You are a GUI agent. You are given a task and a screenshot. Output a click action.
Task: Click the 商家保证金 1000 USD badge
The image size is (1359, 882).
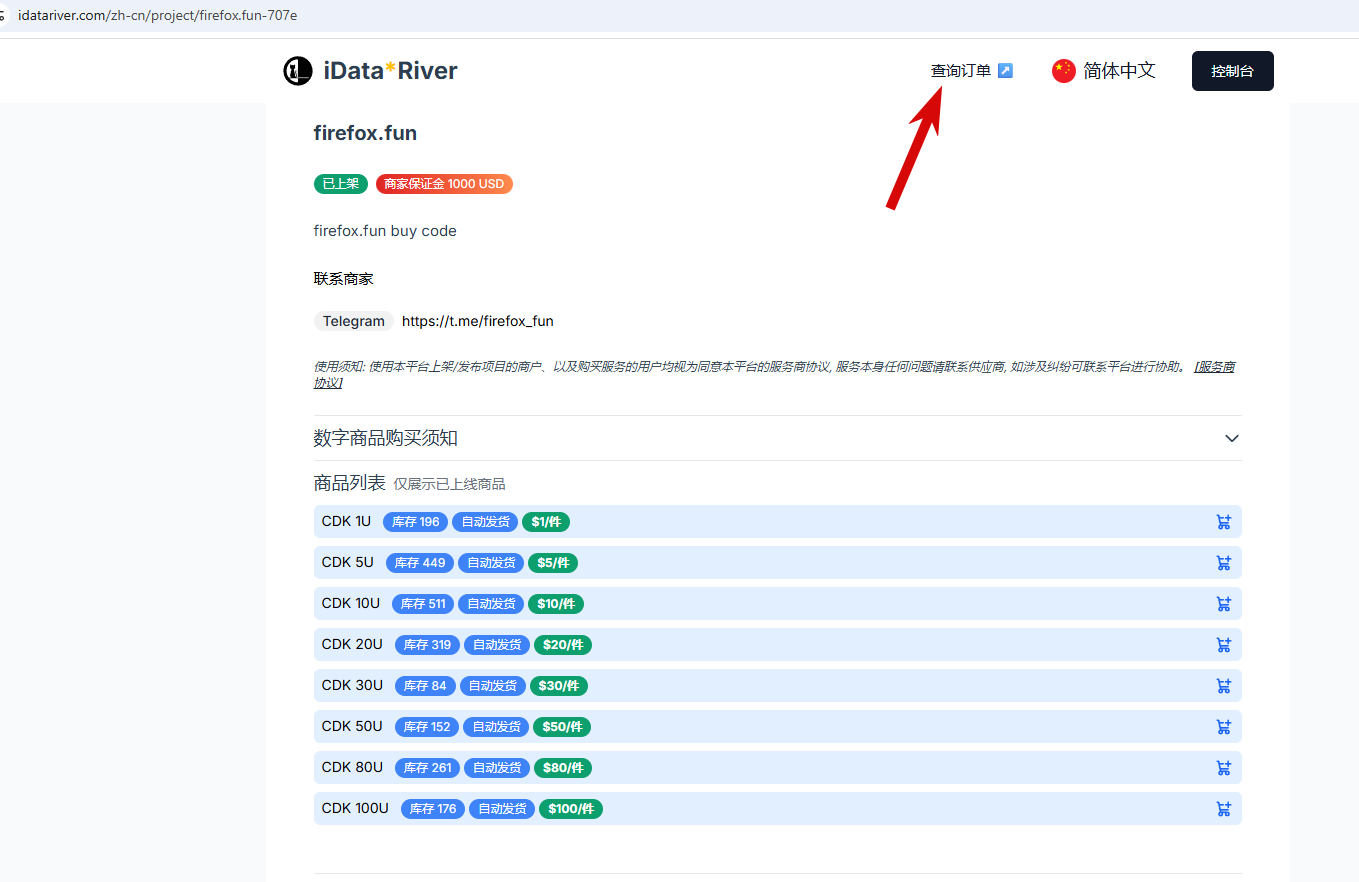[444, 184]
